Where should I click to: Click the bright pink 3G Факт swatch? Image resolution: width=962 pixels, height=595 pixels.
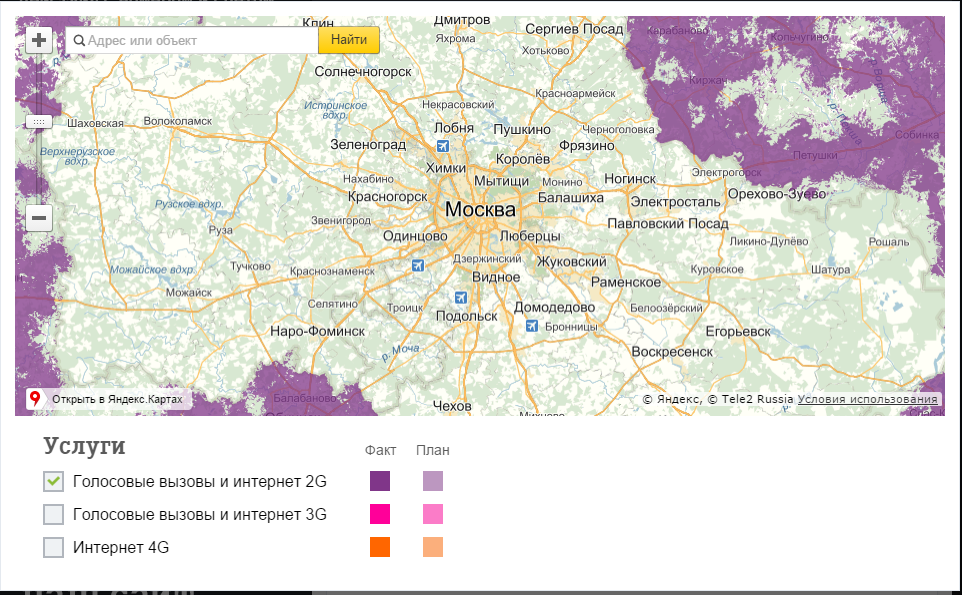[x=380, y=514]
